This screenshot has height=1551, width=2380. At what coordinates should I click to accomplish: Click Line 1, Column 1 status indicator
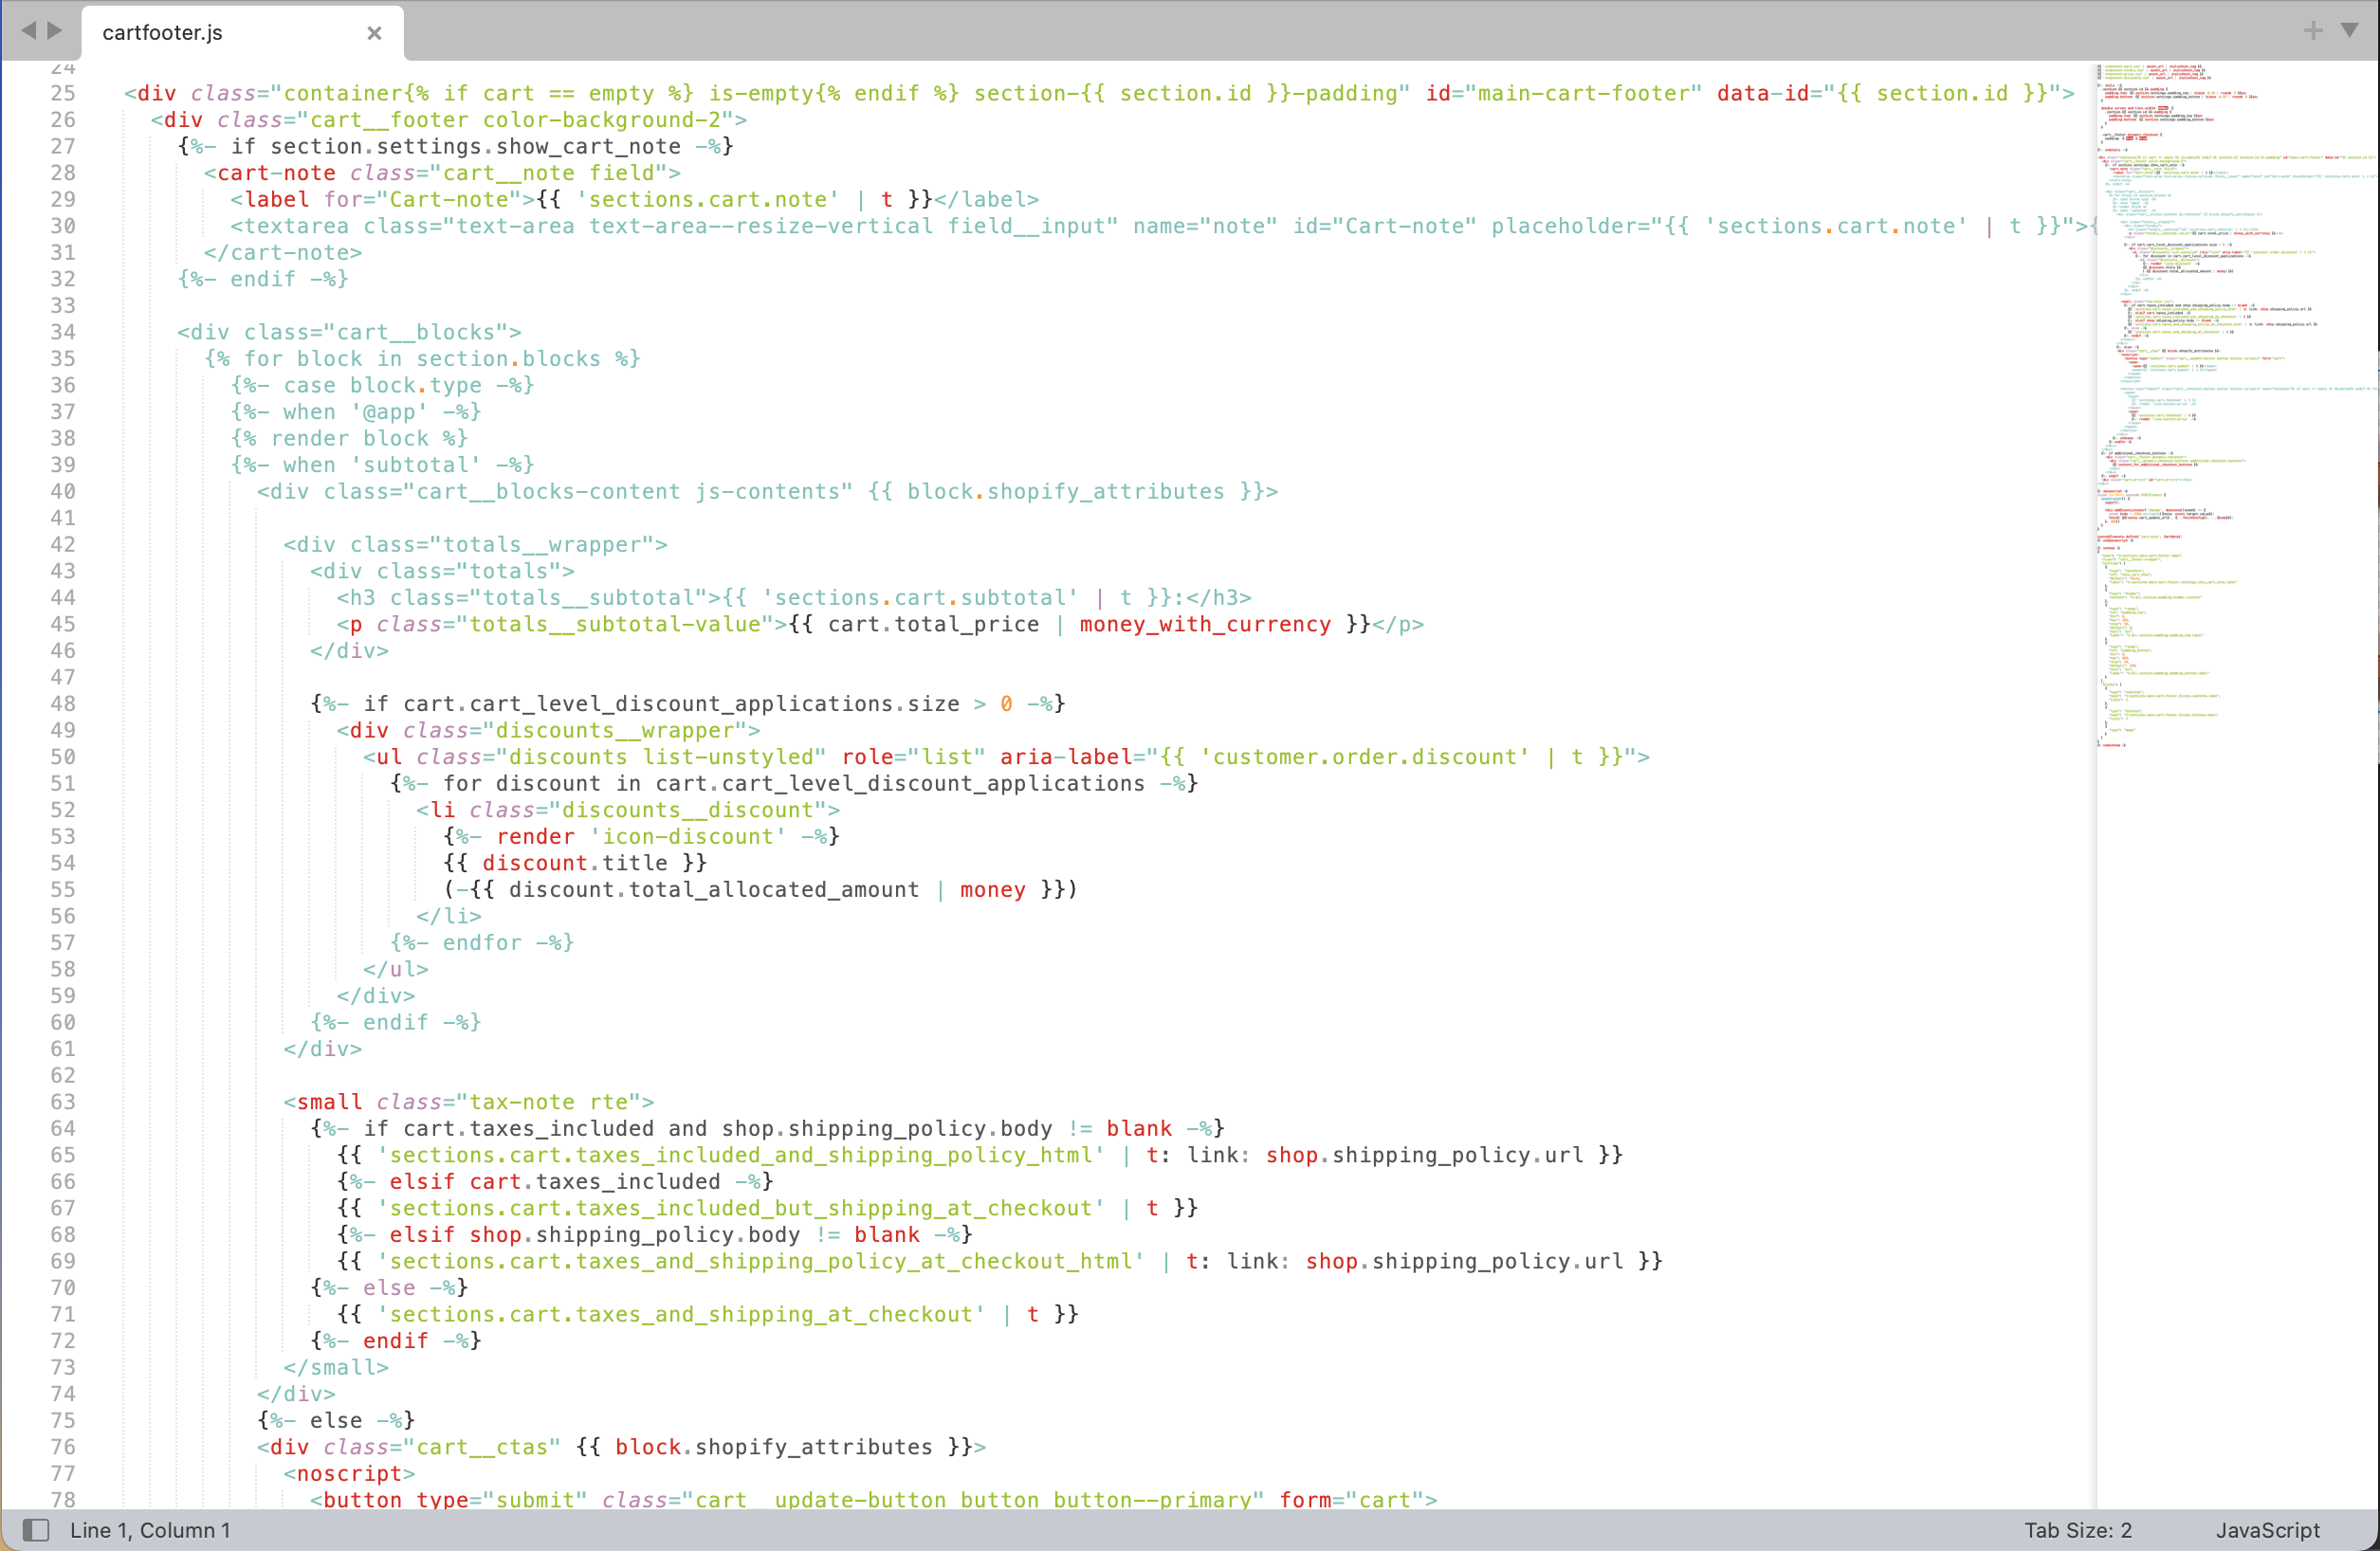tap(150, 1530)
